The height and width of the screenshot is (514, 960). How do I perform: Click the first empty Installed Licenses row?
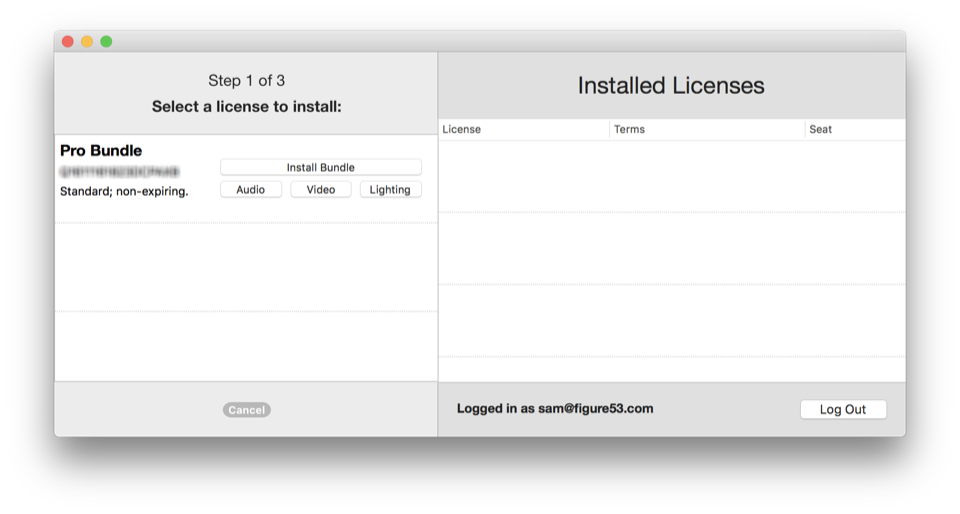[x=671, y=176]
